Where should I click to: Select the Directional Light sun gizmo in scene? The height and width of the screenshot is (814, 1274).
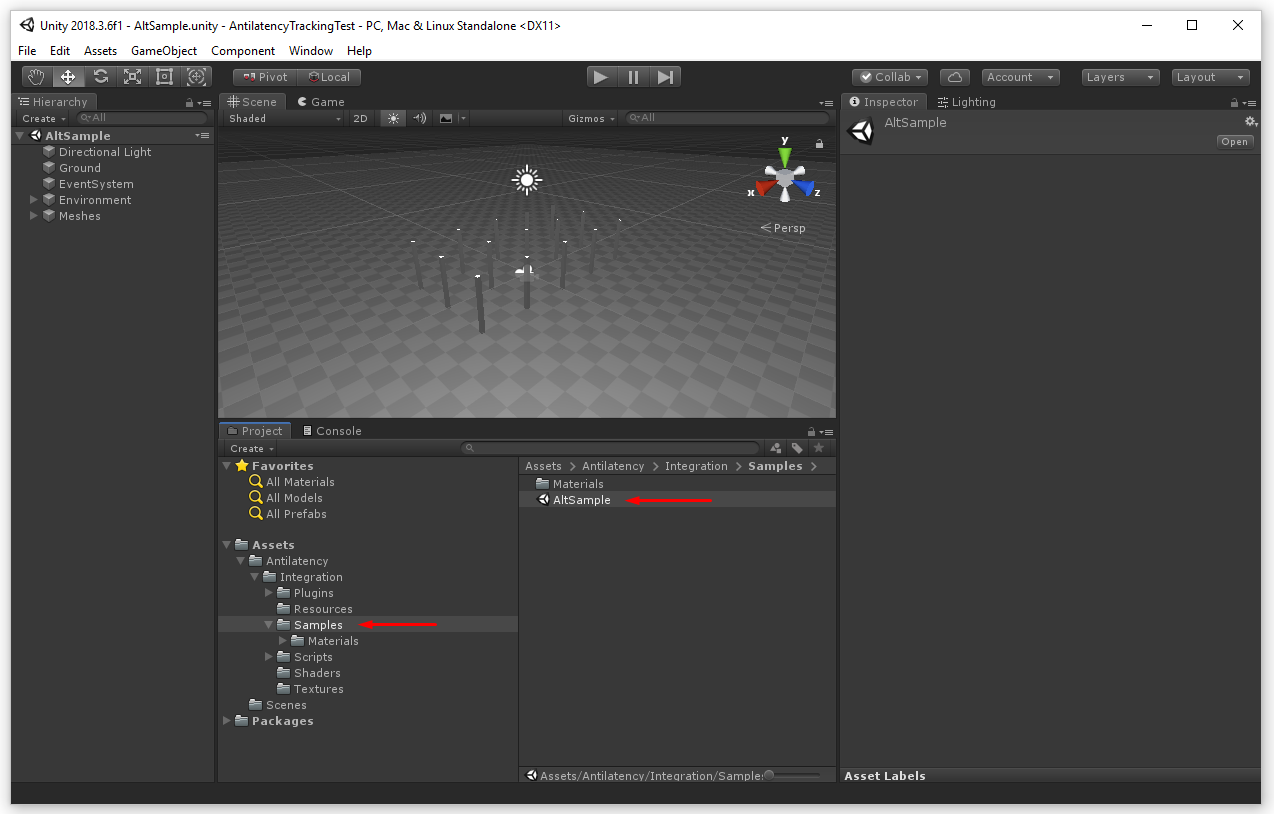pyautogui.click(x=526, y=180)
